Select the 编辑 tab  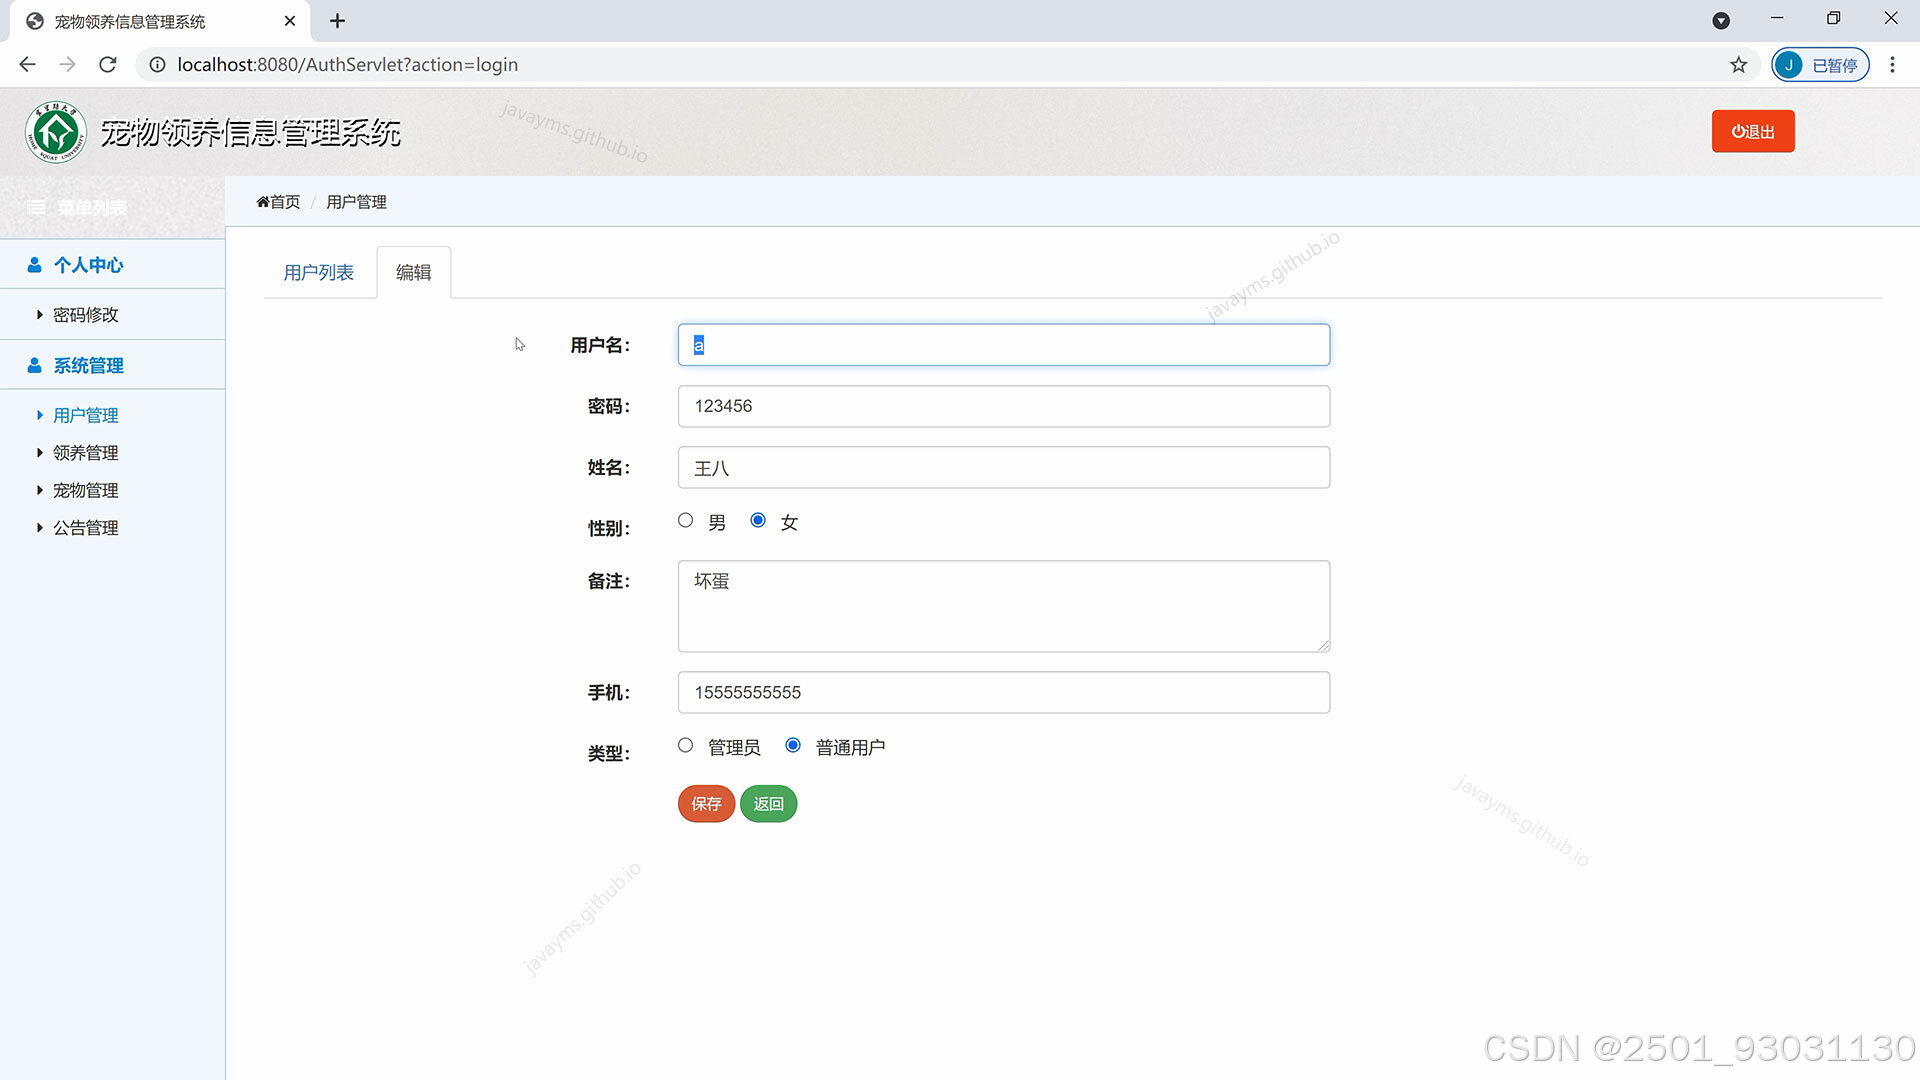click(414, 272)
